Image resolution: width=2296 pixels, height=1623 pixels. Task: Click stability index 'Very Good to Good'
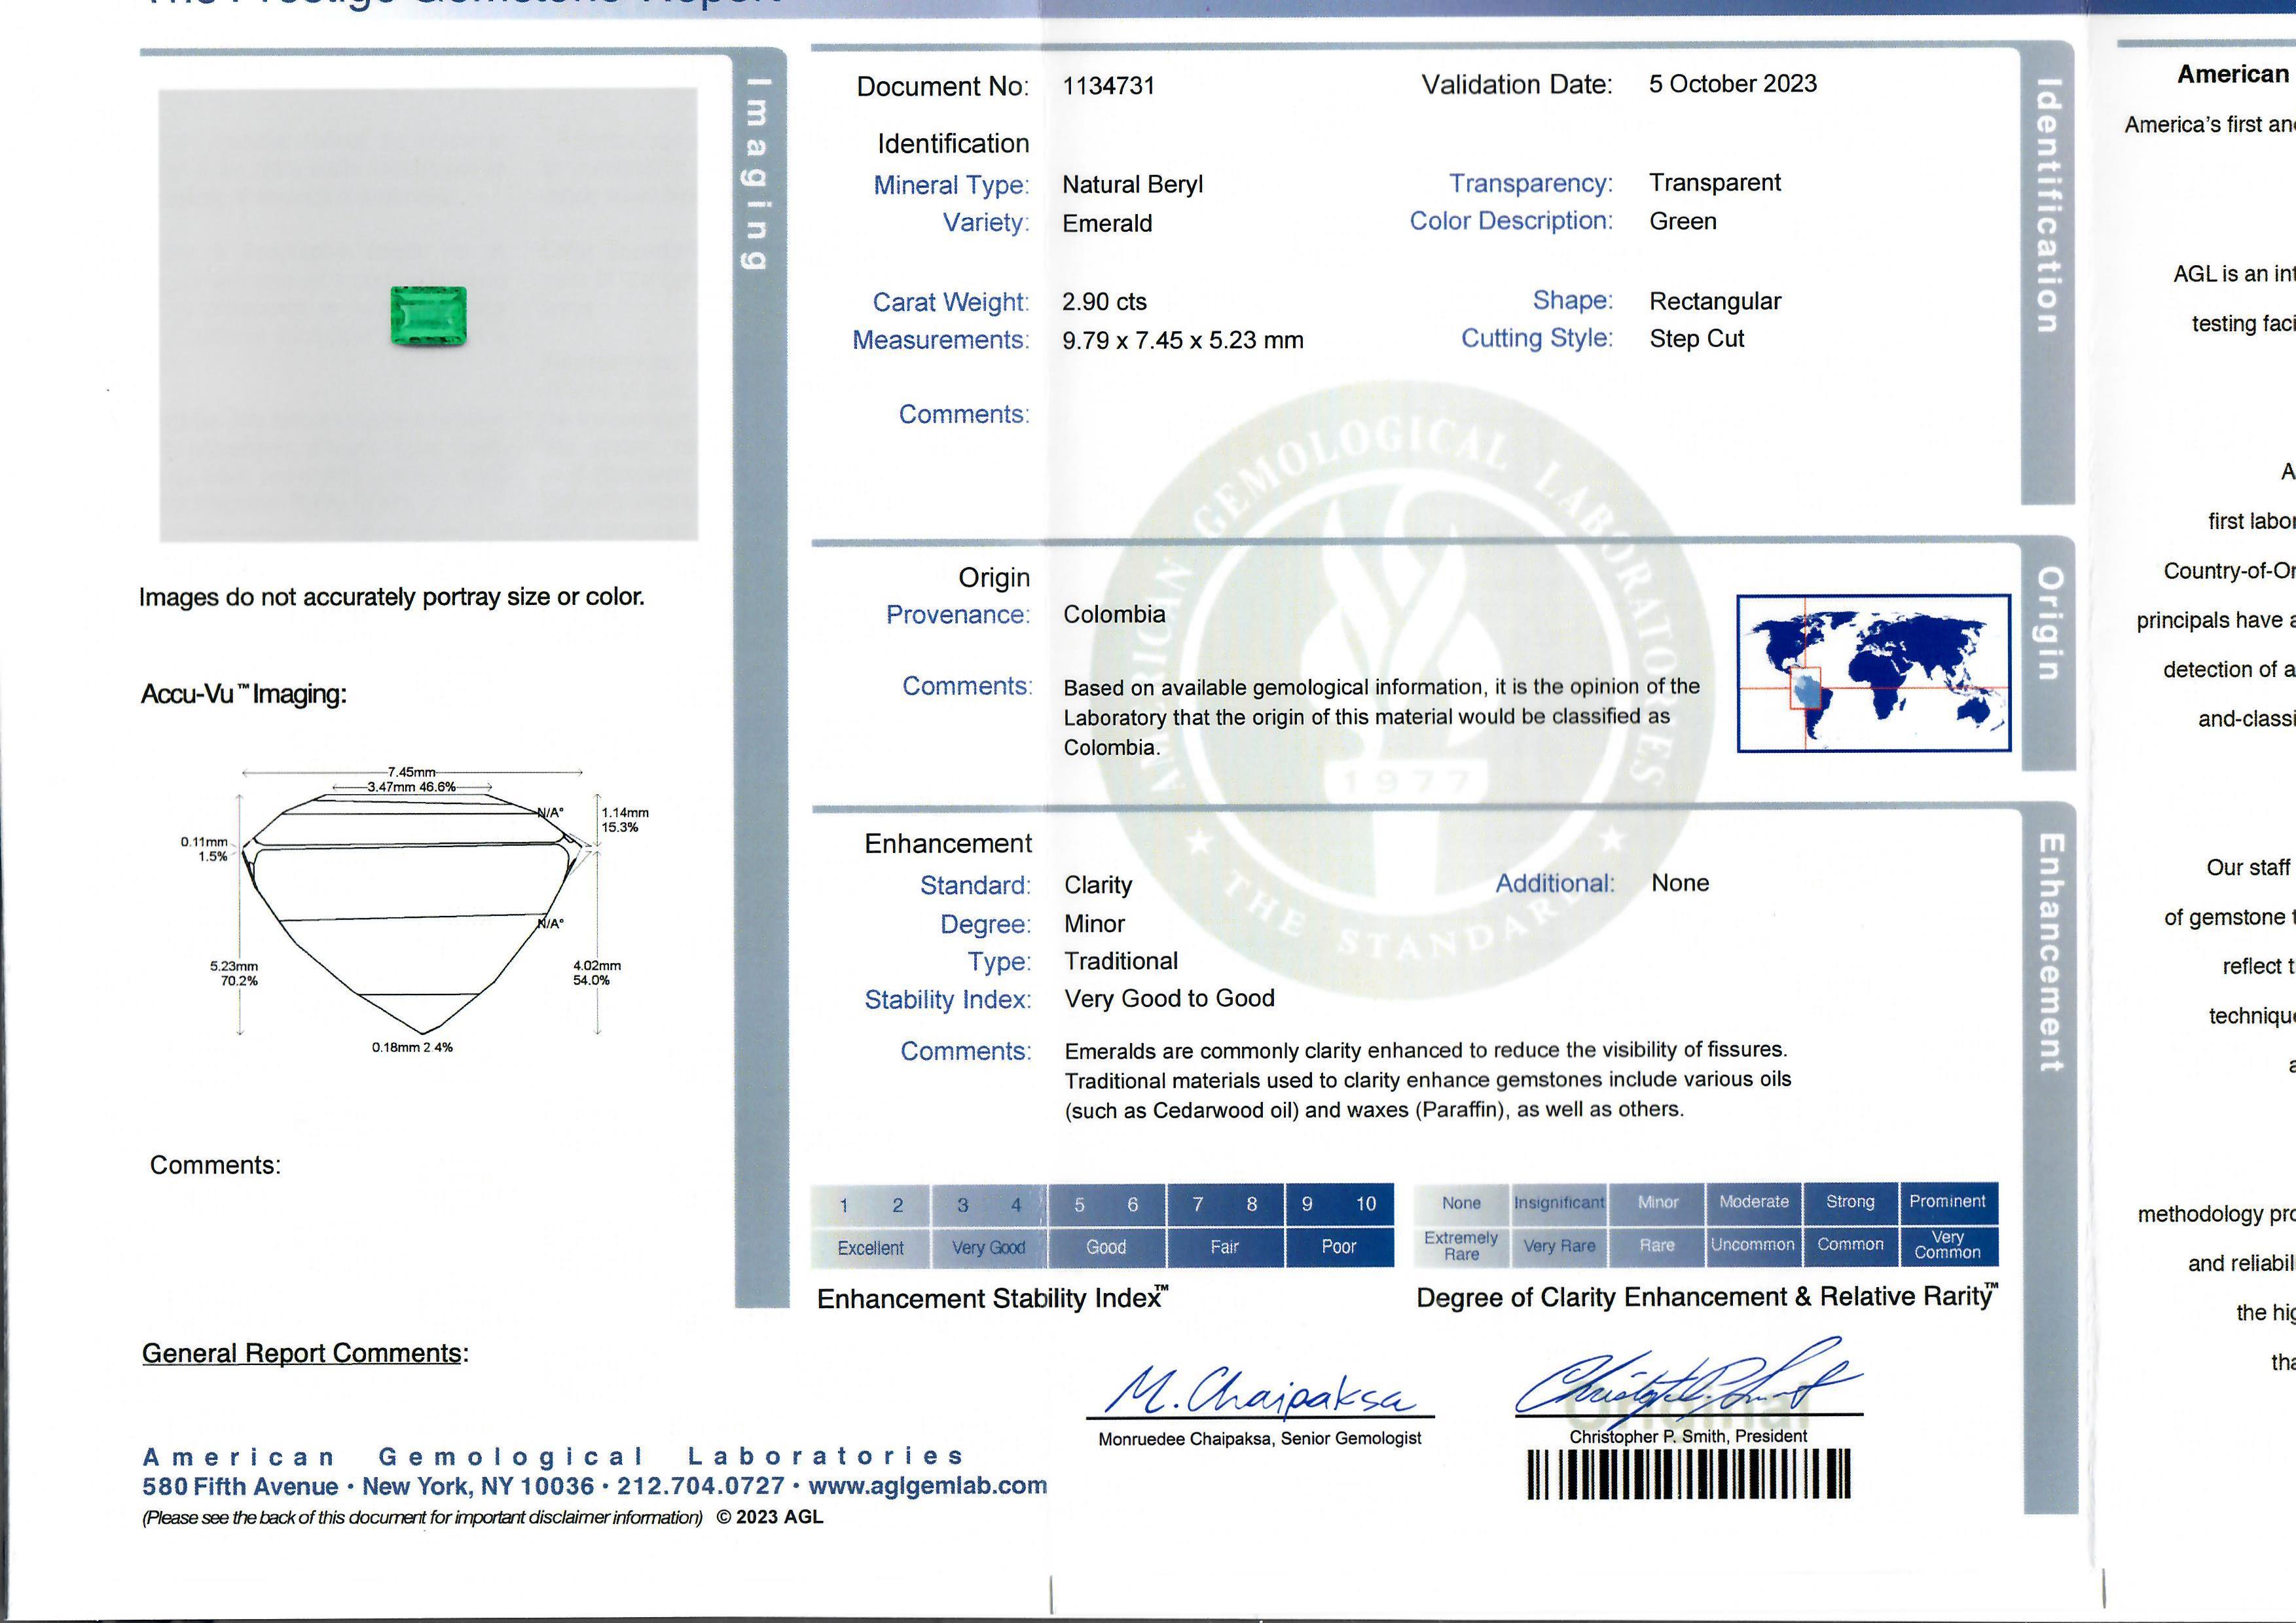point(1169,998)
